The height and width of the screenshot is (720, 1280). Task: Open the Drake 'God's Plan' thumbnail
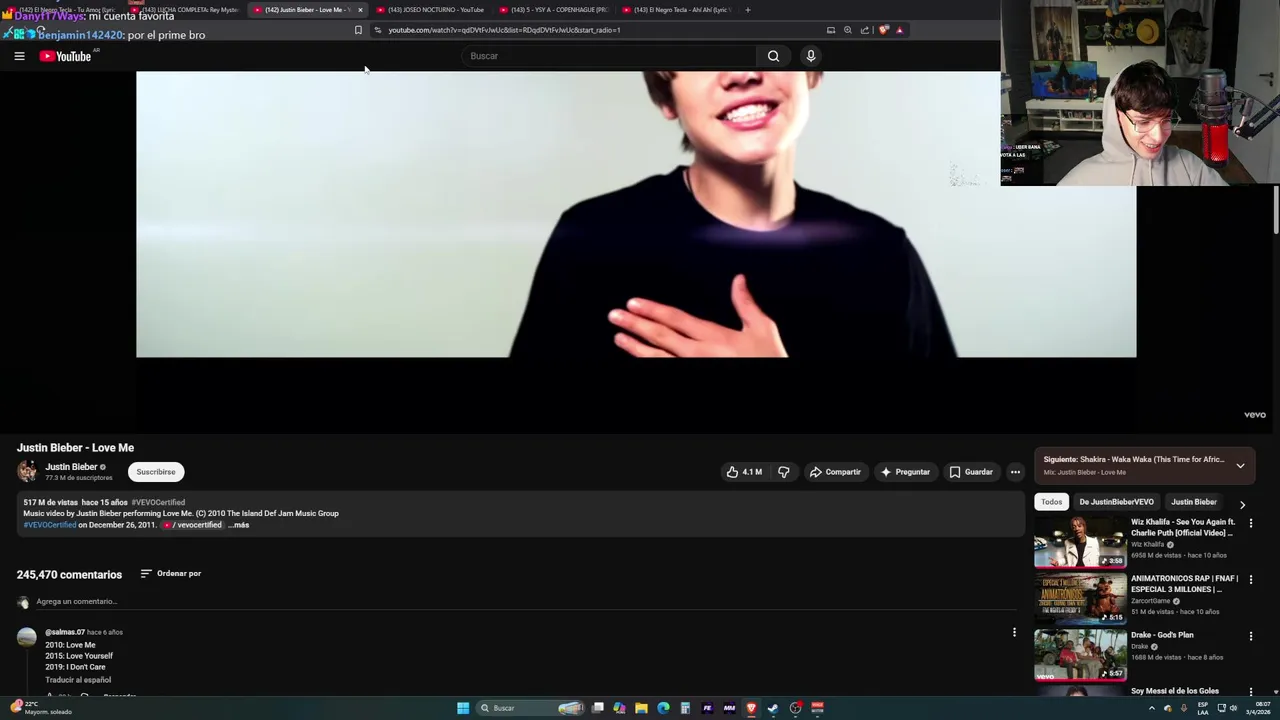coord(1080,655)
